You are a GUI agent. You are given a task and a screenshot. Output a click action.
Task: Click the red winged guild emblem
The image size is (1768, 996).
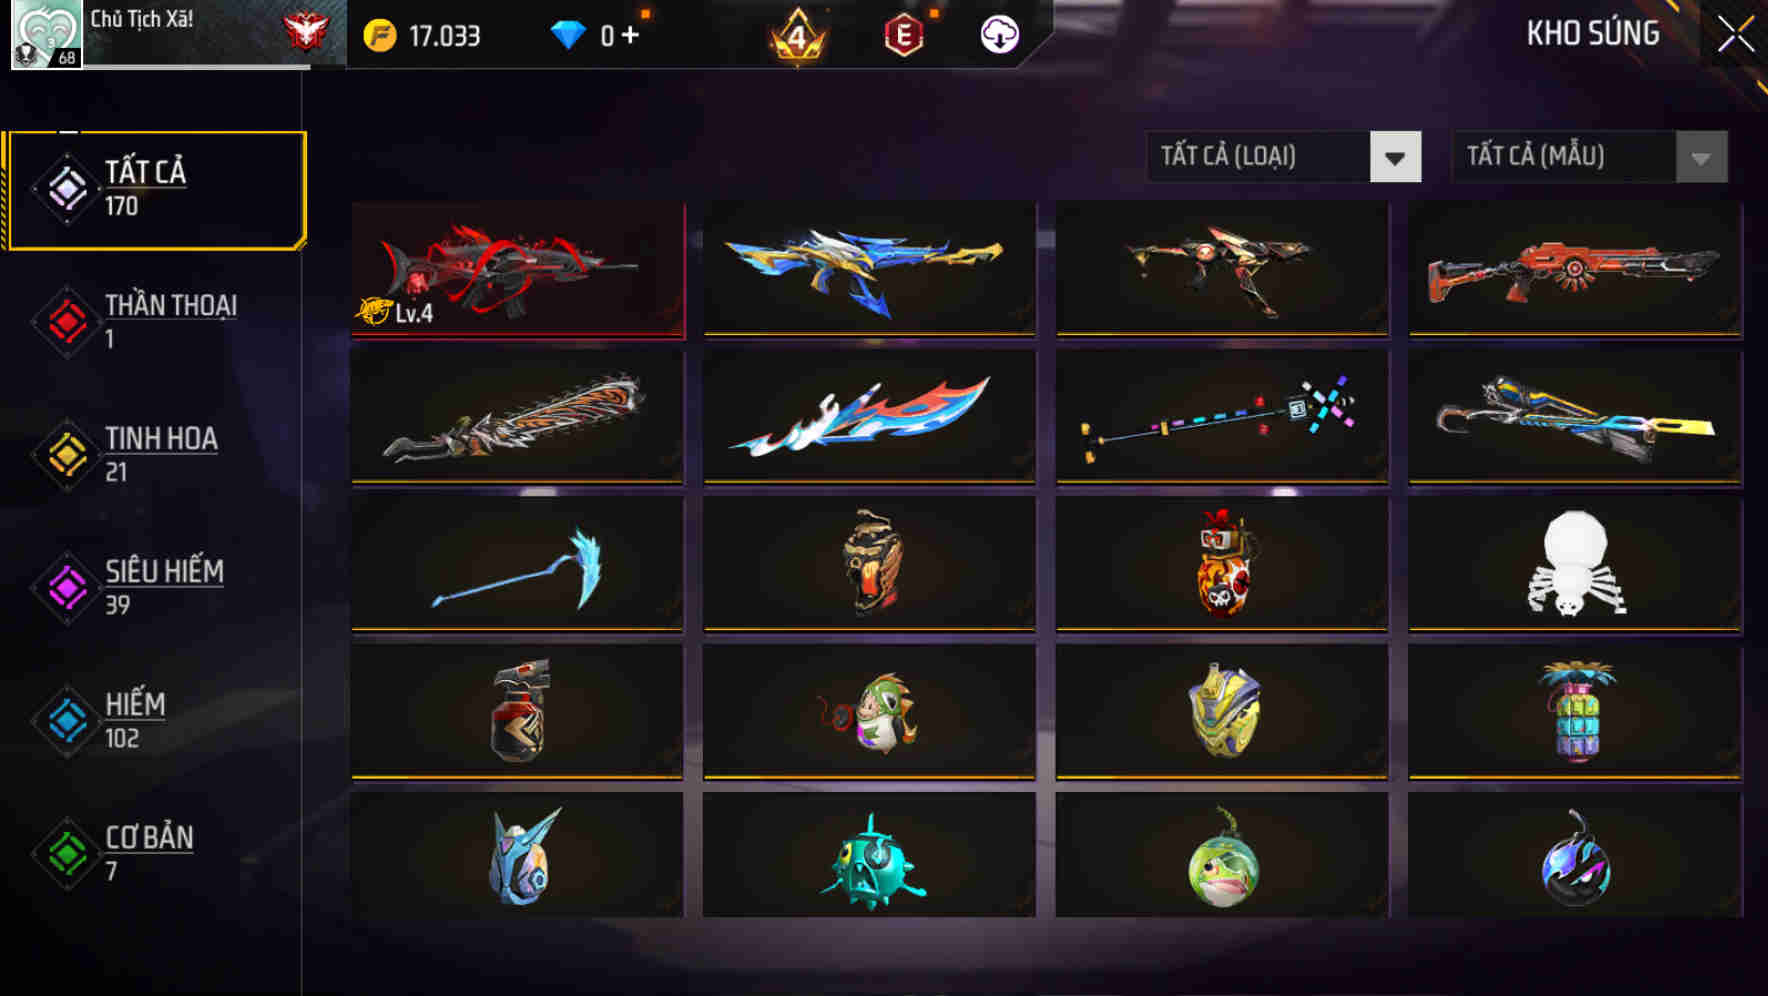pyautogui.click(x=306, y=32)
